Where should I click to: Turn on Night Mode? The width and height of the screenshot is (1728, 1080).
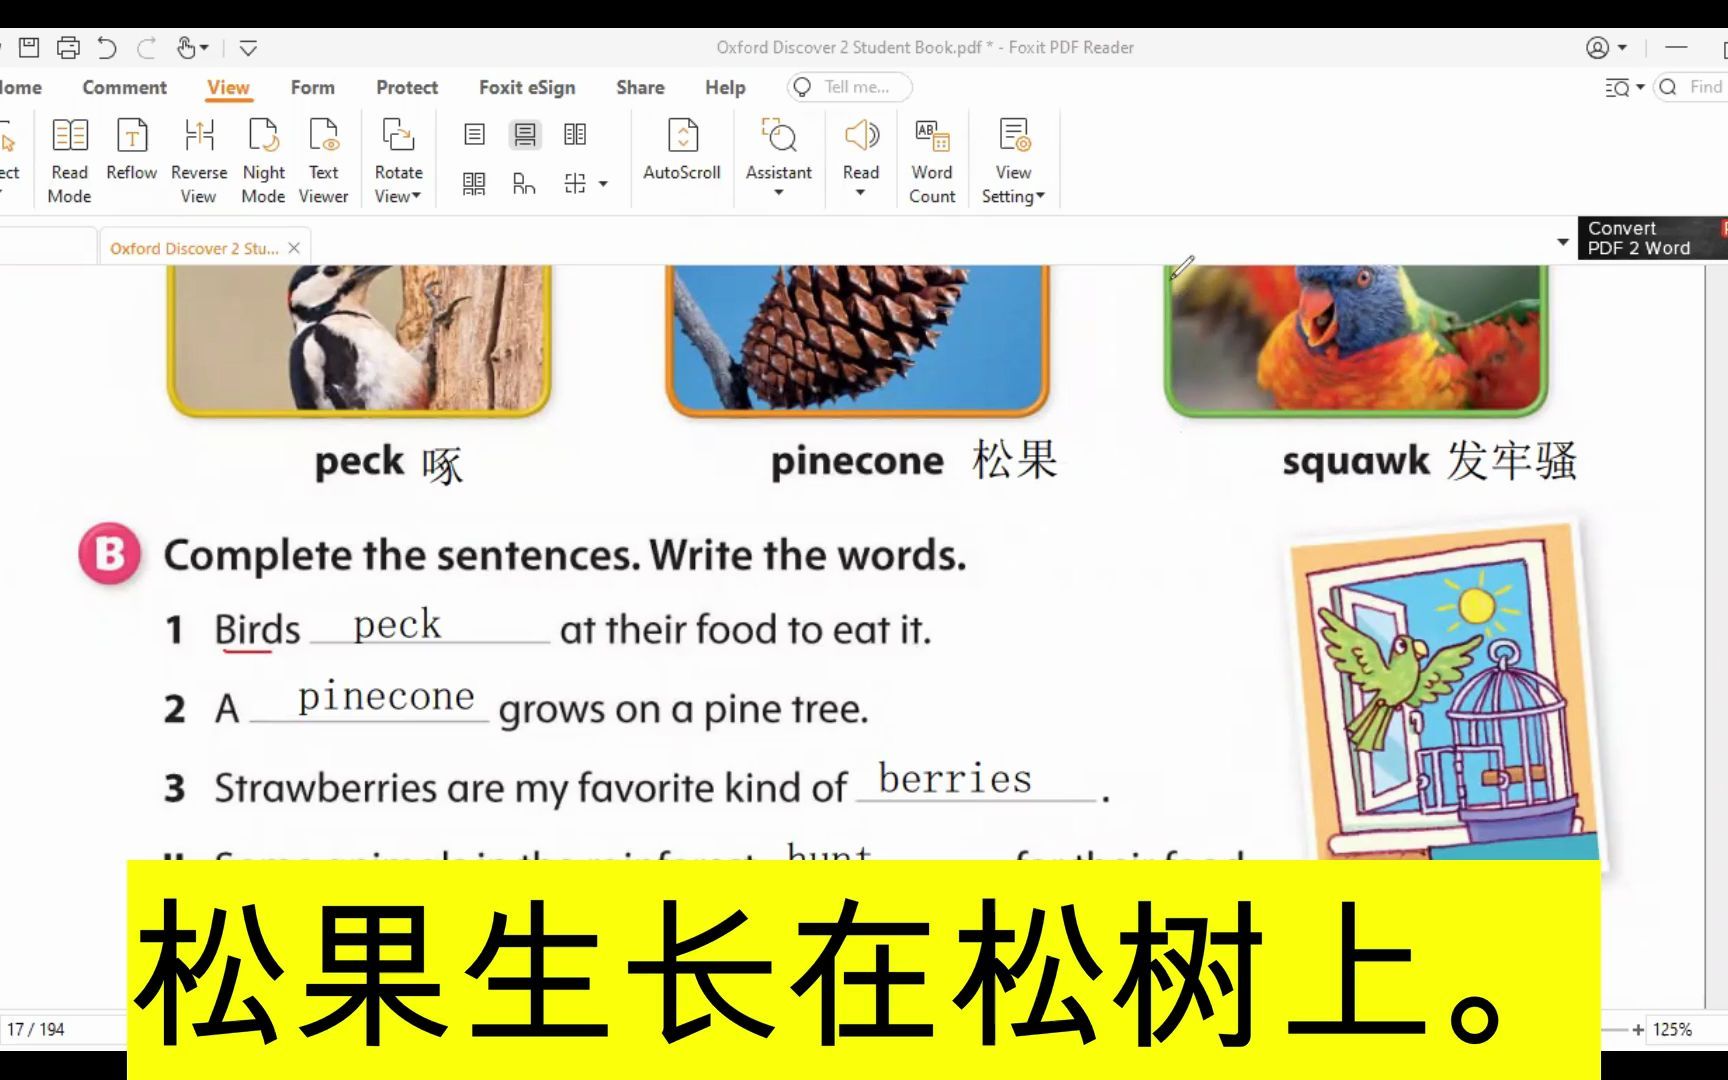coord(263,158)
